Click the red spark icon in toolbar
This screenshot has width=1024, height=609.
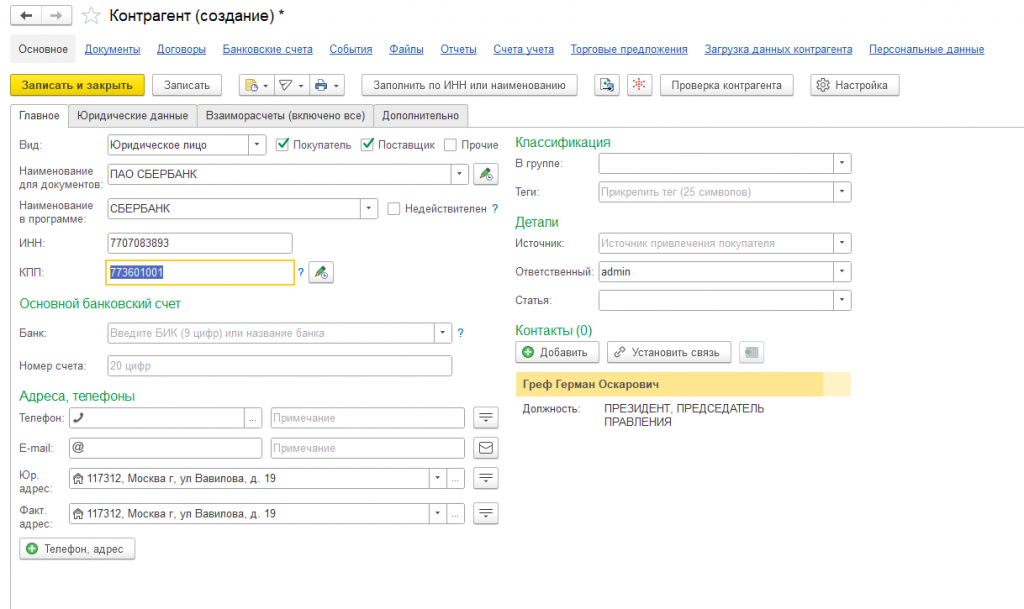[639, 85]
